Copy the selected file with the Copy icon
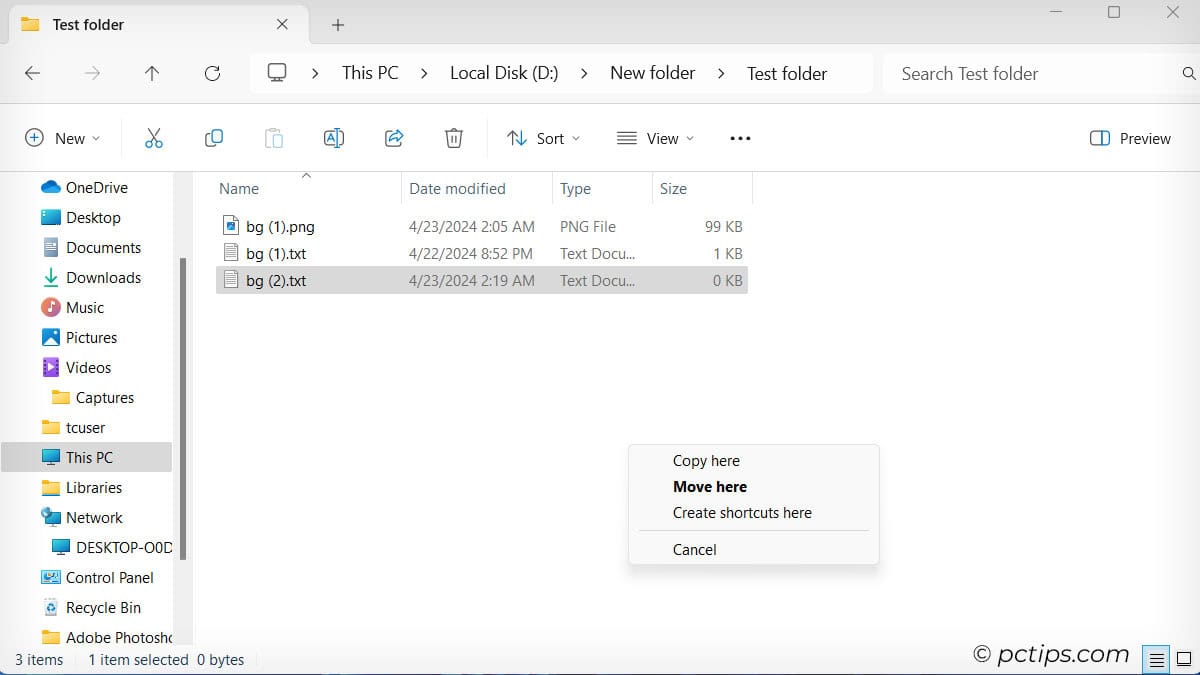 point(213,138)
